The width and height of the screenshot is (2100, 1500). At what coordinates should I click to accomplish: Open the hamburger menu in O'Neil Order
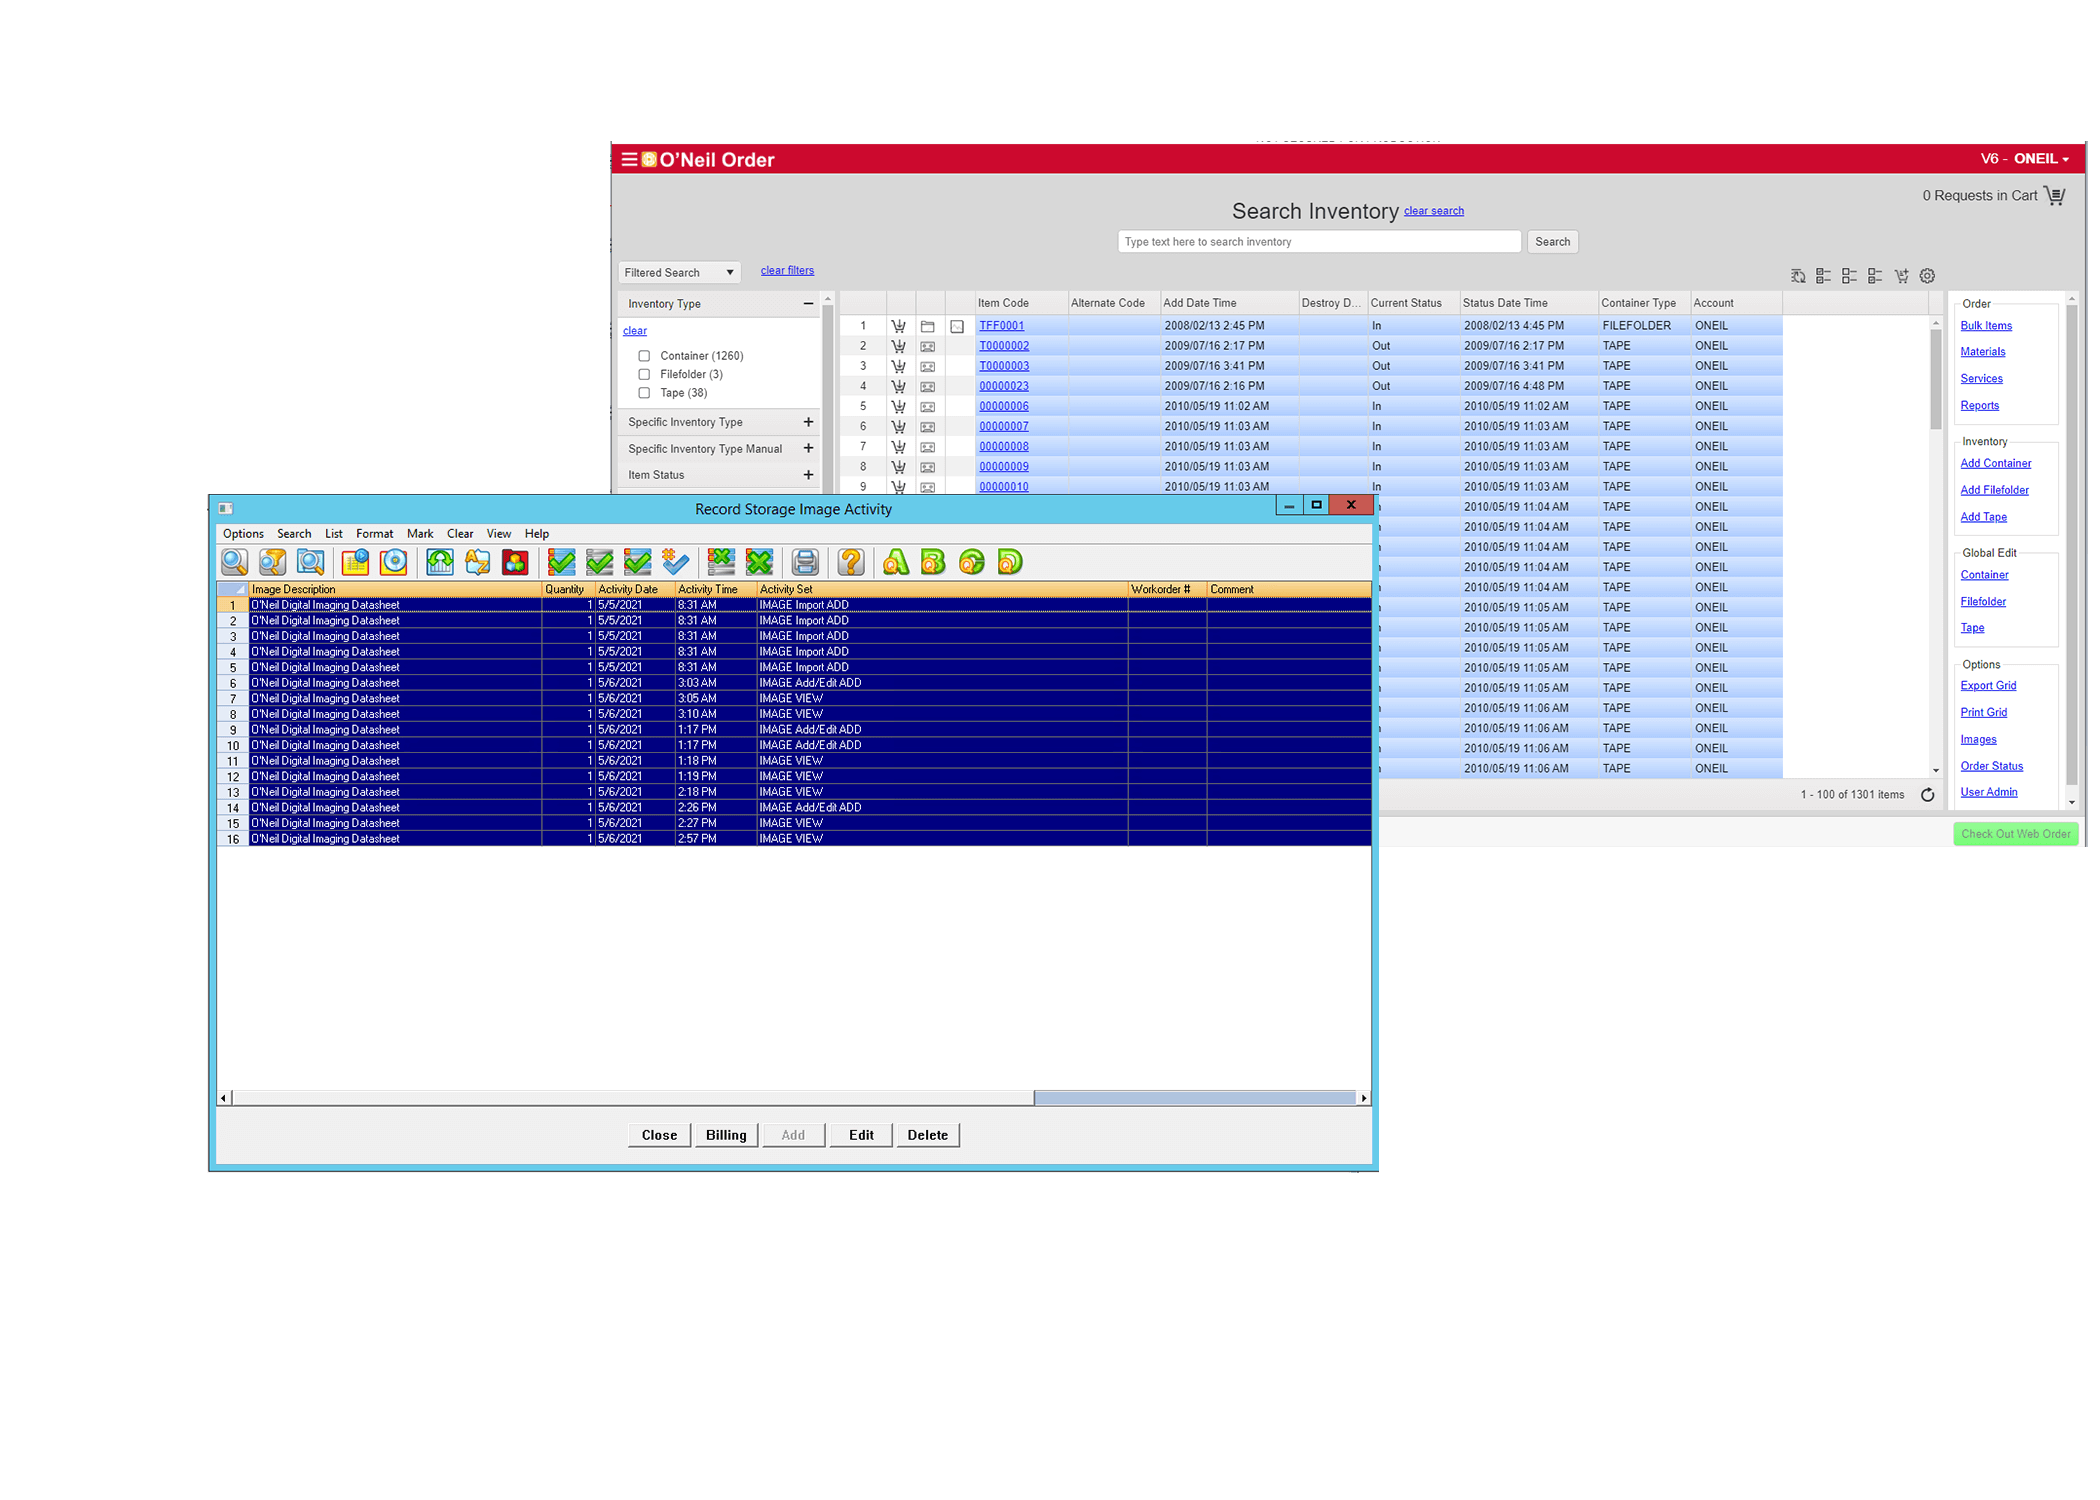629,159
